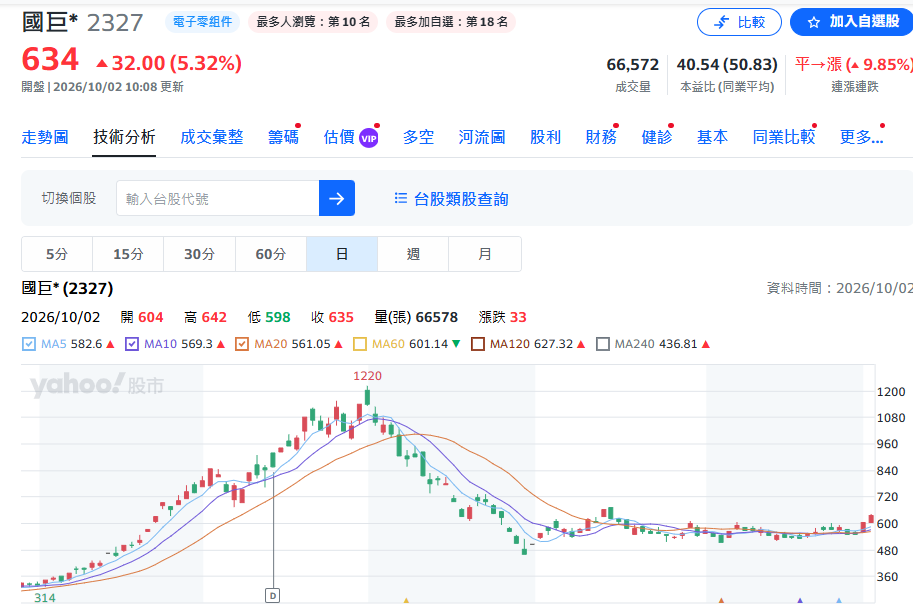Select the 5分 chart interval
913x612 pixels.
tap(57, 254)
